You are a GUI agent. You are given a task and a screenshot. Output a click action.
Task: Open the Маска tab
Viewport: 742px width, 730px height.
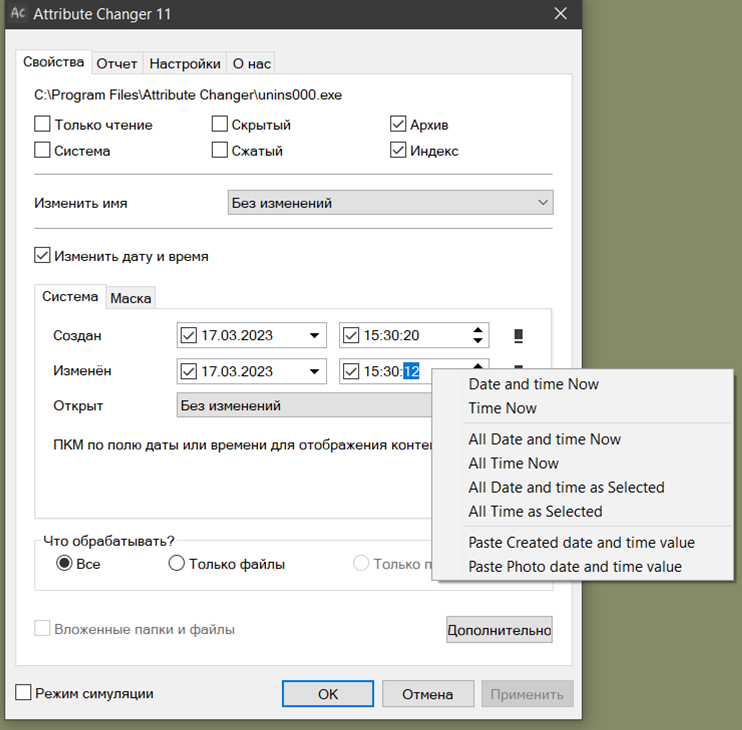130,298
